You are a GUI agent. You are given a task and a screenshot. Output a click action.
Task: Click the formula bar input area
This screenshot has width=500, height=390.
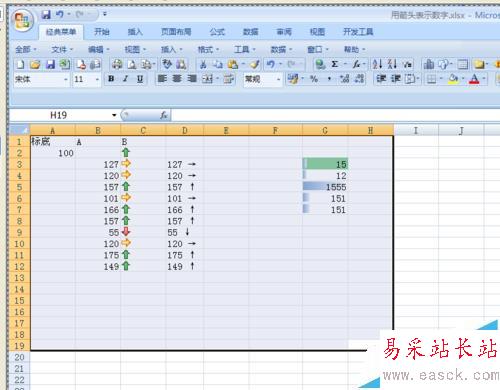tap(335, 115)
